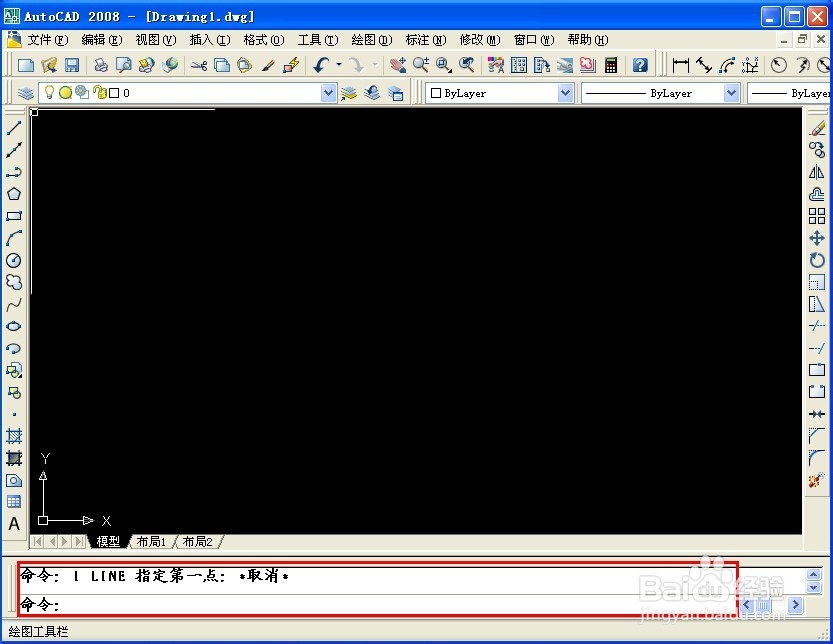The height and width of the screenshot is (644, 833).
Task: Open a file with Open icon
Action: coord(49,65)
